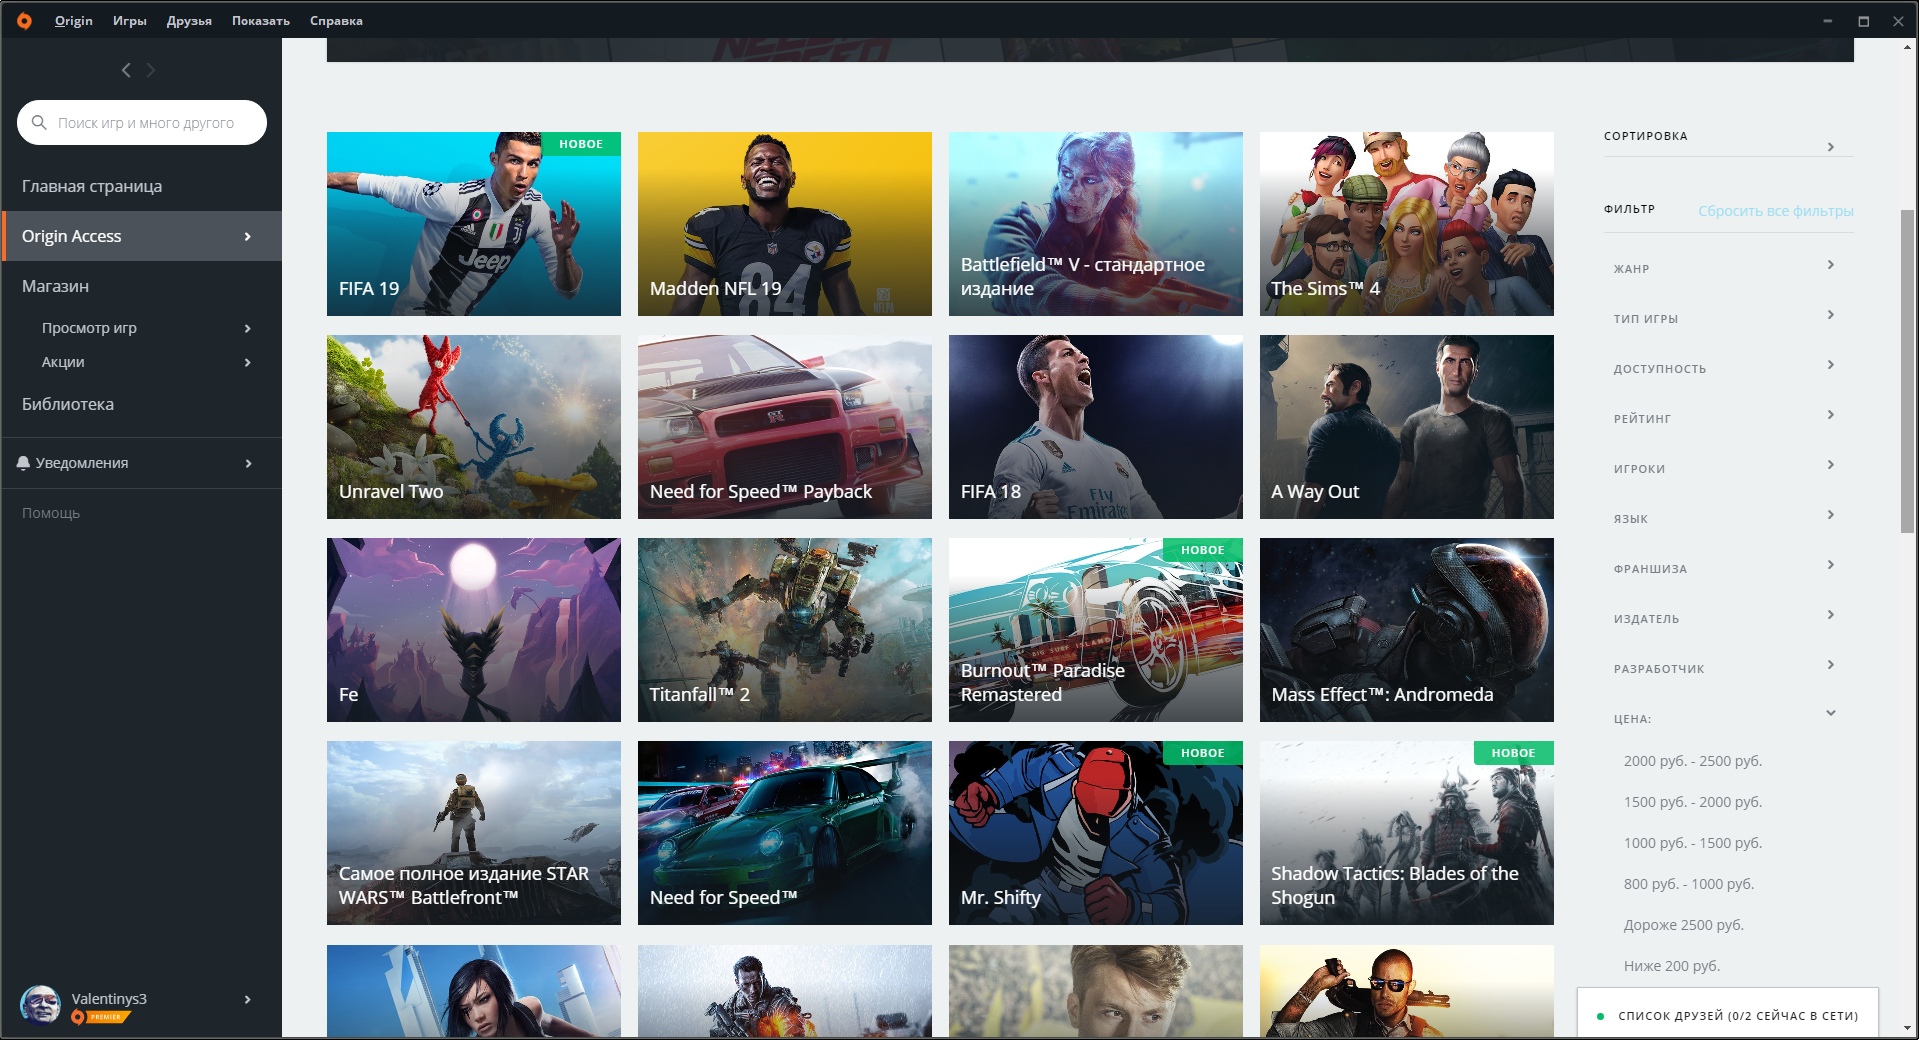This screenshot has height=1040, width=1919.
Task: Open the Друзья menu
Action: tap(189, 20)
